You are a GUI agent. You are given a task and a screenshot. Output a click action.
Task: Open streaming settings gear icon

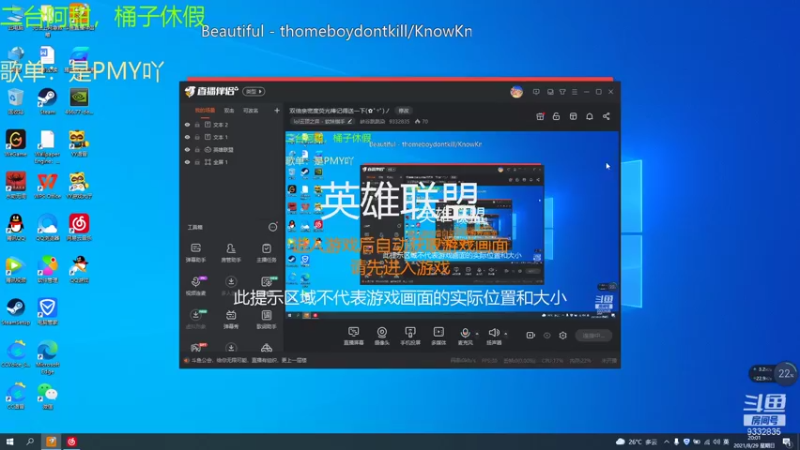[x=563, y=335]
